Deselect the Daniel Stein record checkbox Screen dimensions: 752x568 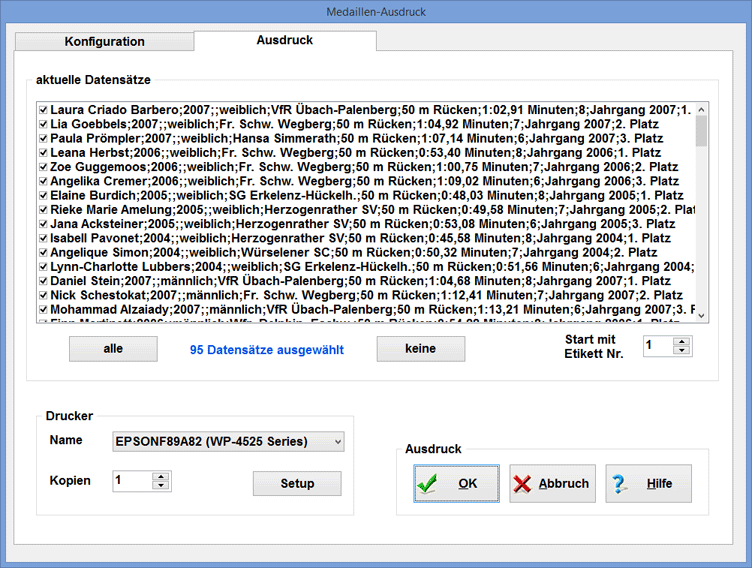[42, 282]
